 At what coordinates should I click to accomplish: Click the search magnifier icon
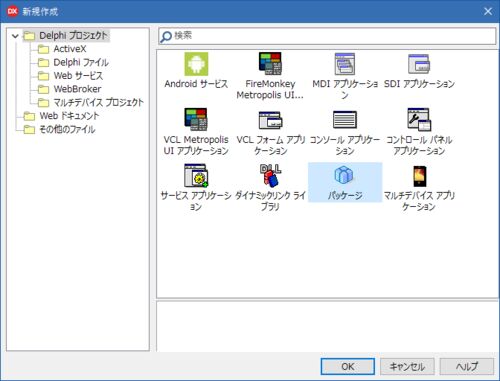pos(166,36)
